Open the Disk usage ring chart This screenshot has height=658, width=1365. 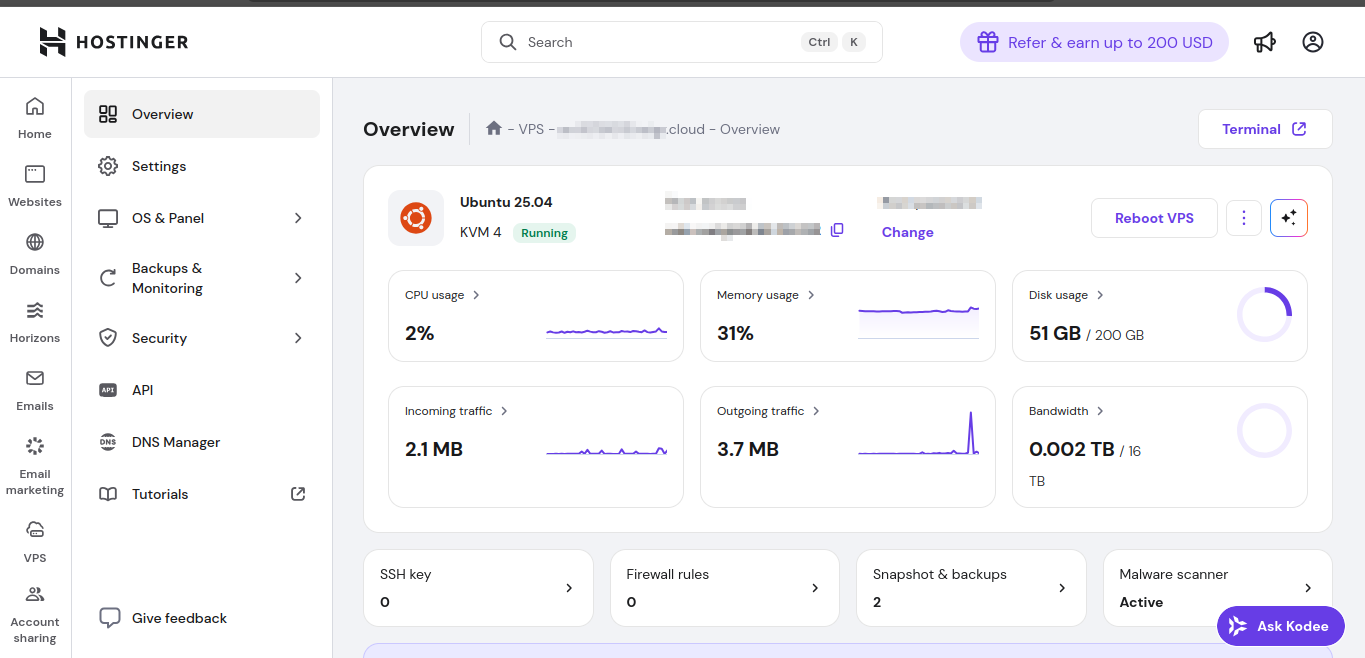click(x=1264, y=315)
